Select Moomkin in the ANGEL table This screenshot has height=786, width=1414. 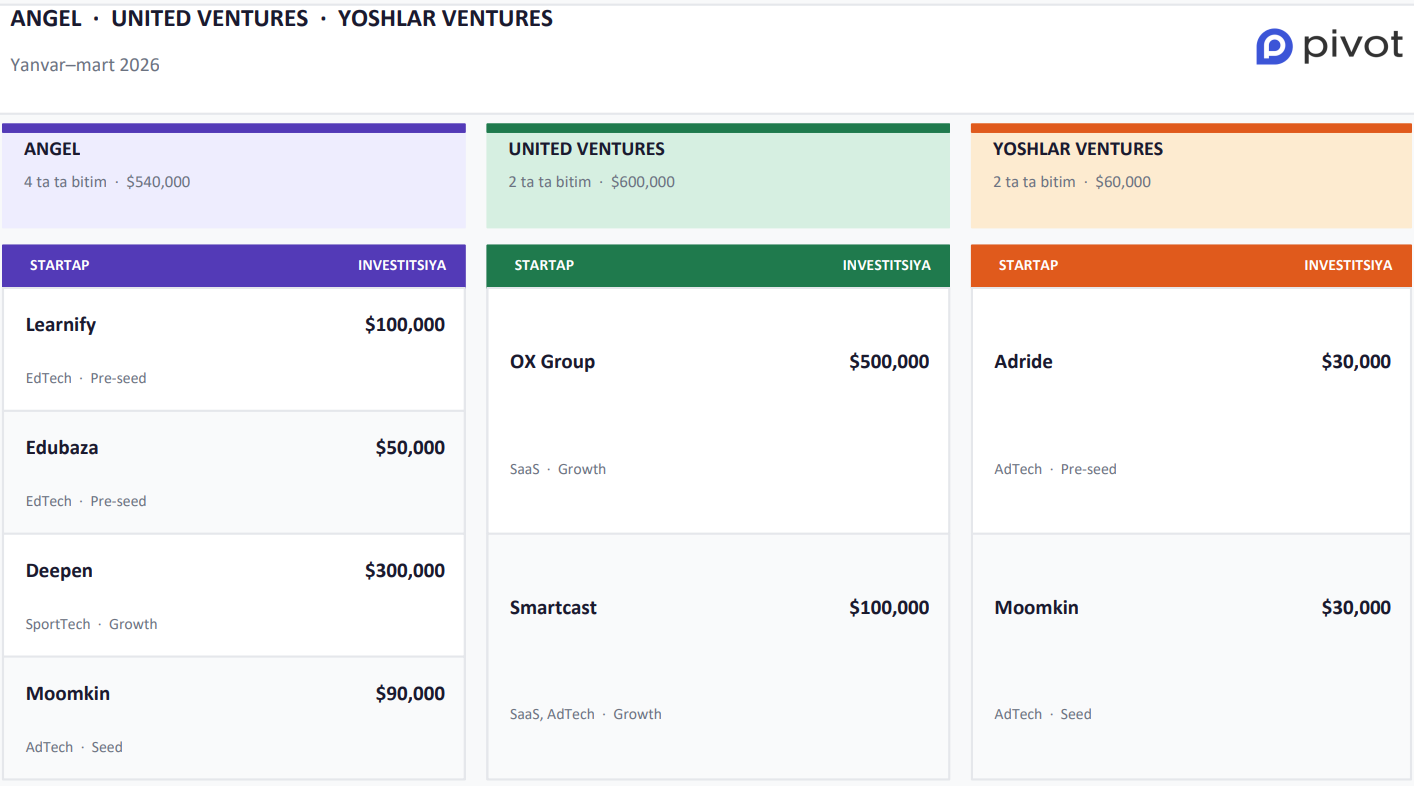(68, 694)
